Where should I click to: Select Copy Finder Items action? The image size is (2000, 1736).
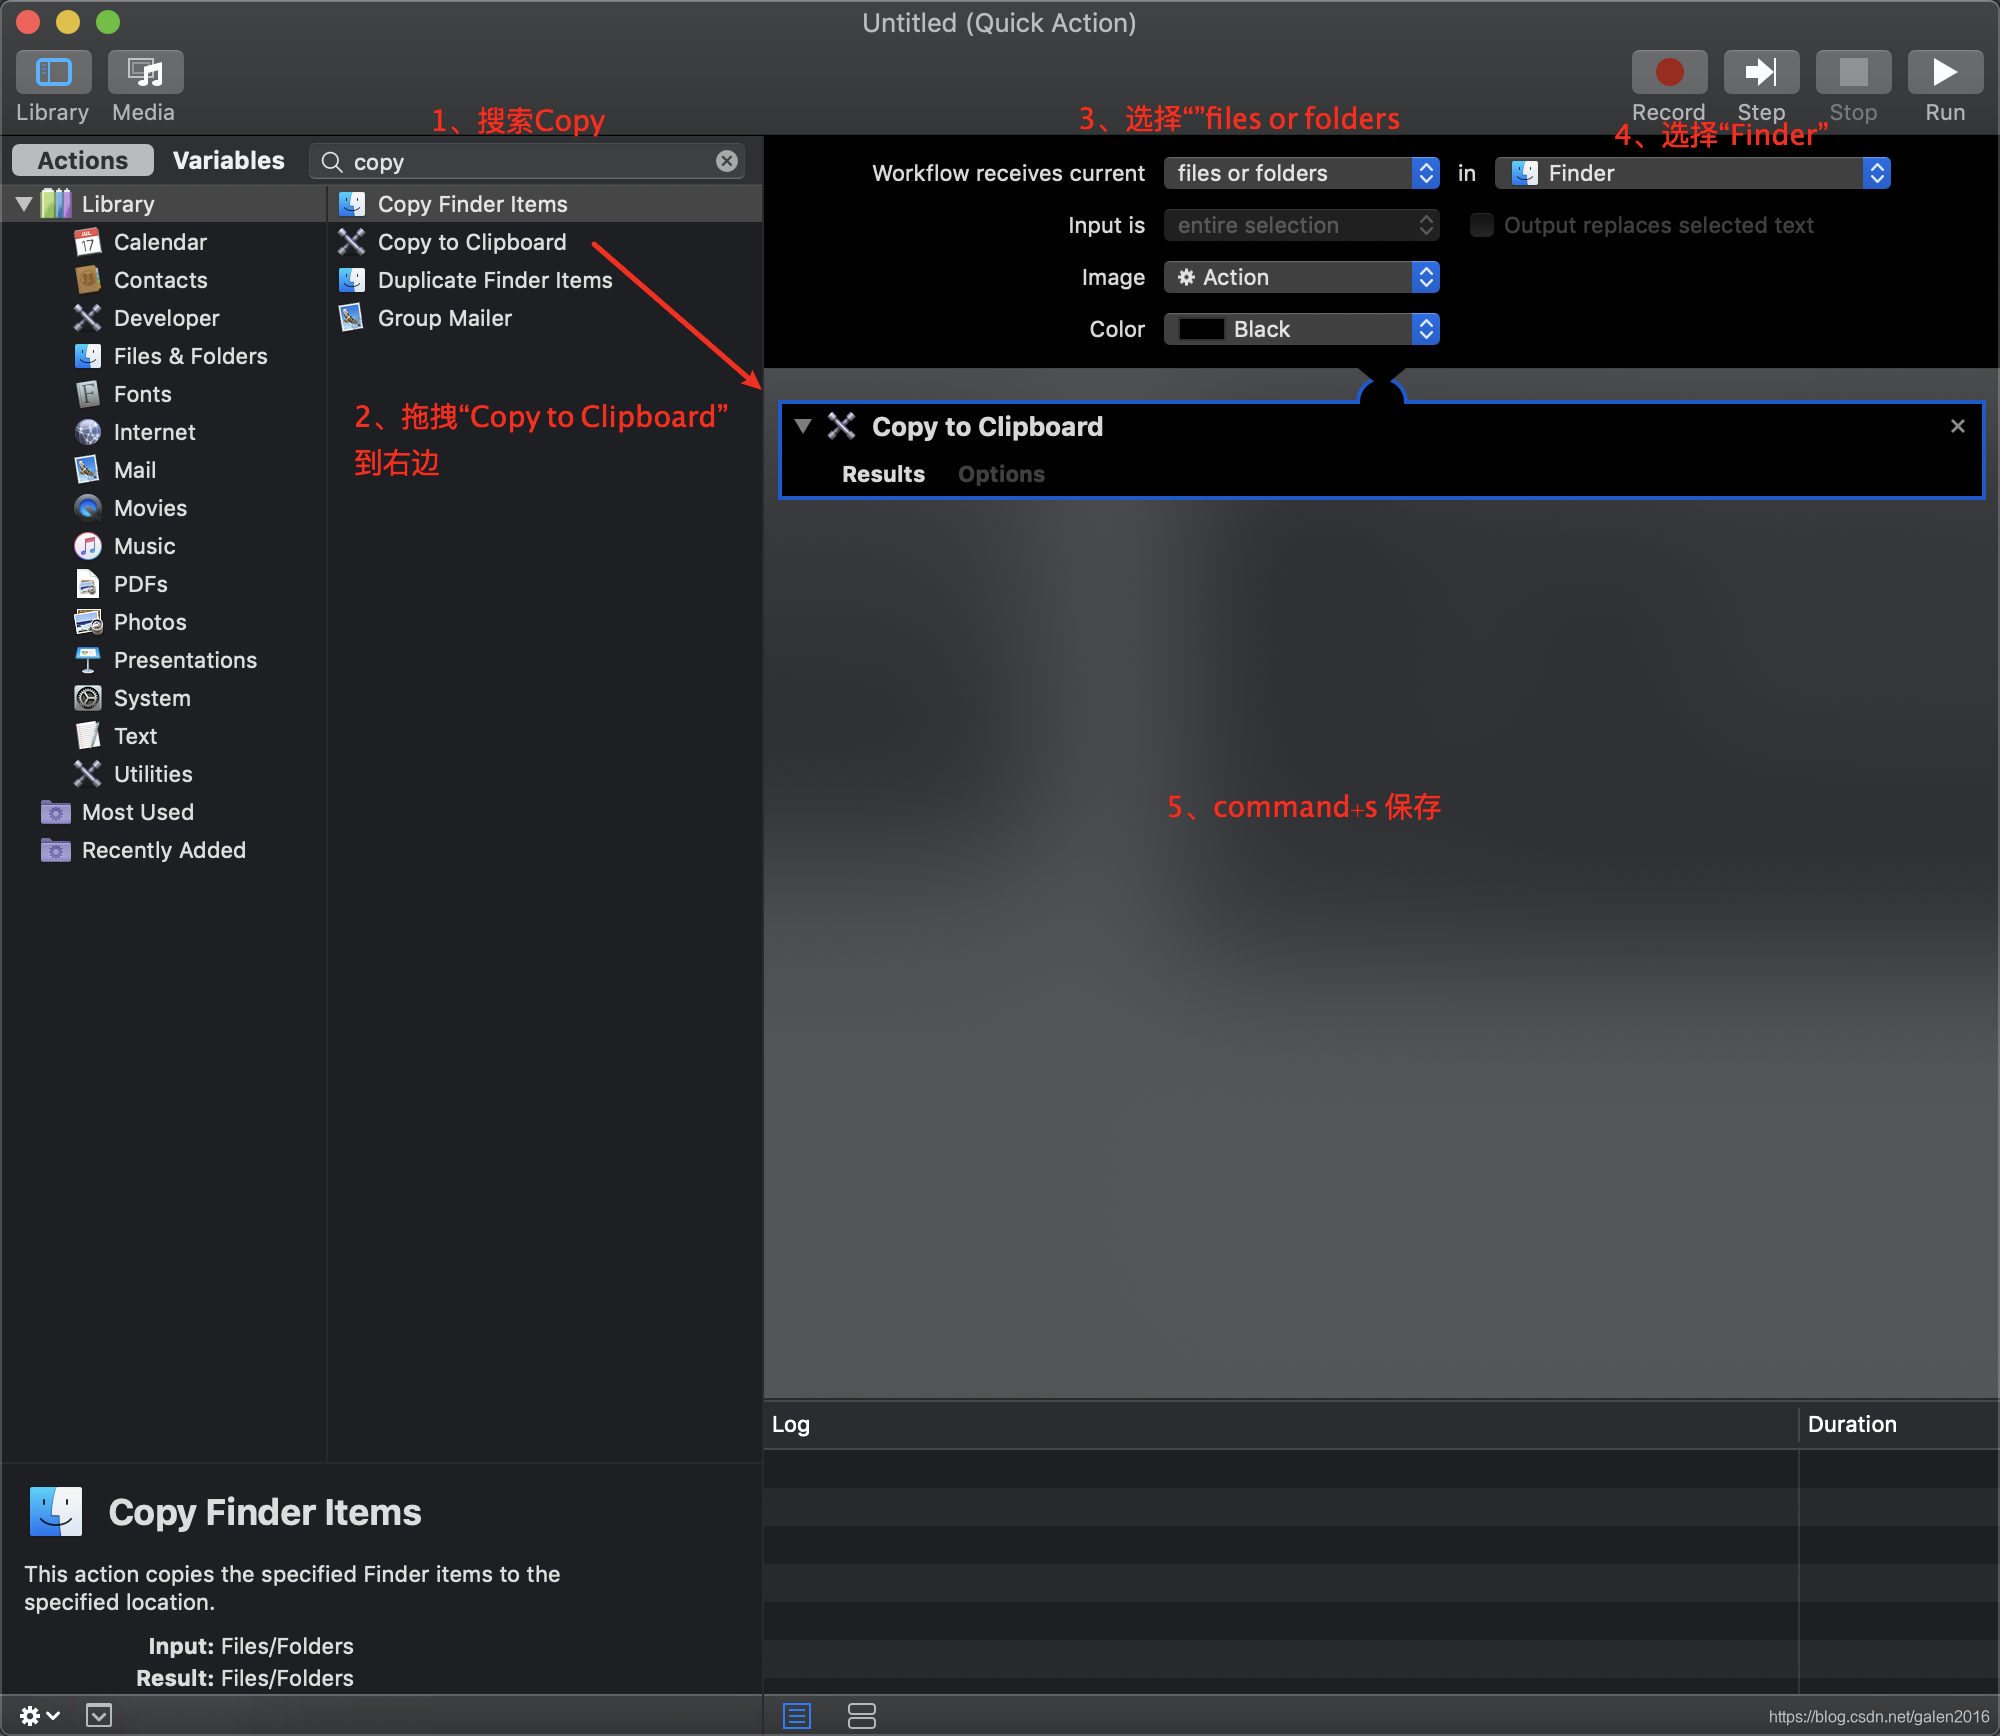point(546,204)
